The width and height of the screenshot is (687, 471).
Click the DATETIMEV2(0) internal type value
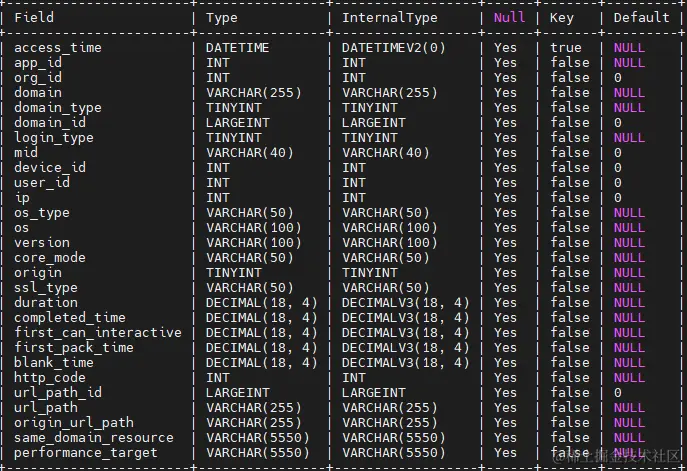coord(393,48)
